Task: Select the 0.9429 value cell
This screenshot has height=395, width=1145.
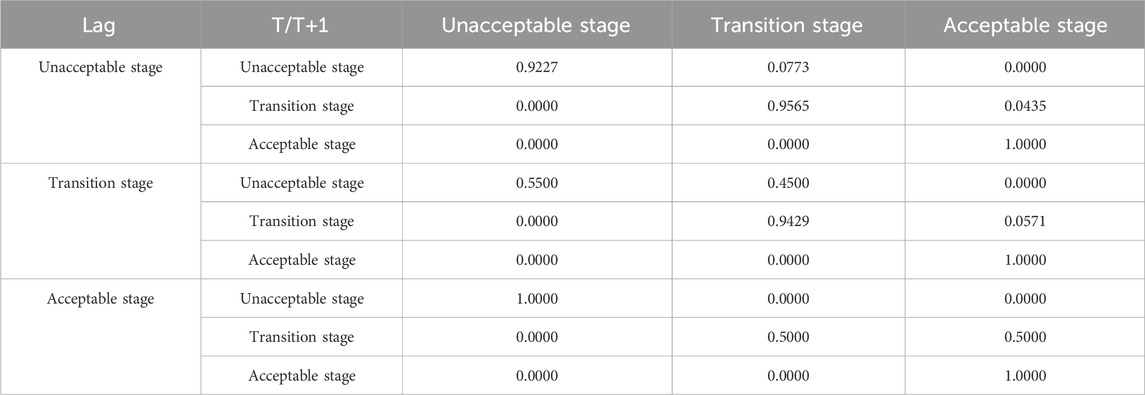Action: click(787, 222)
